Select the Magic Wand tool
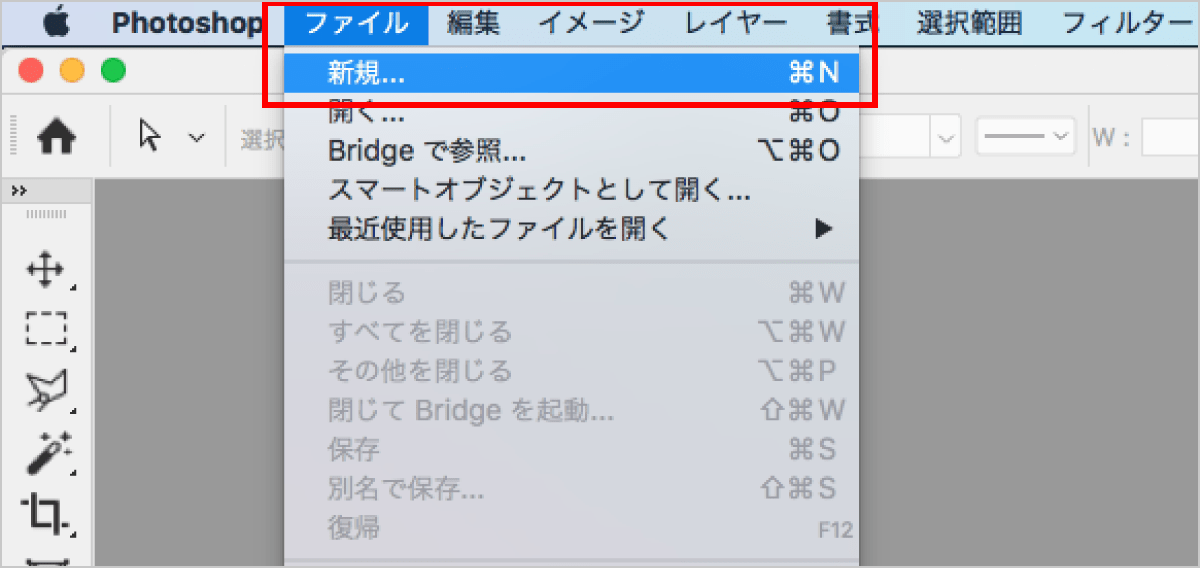The width and height of the screenshot is (1200, 568). [x=47, y=453]
